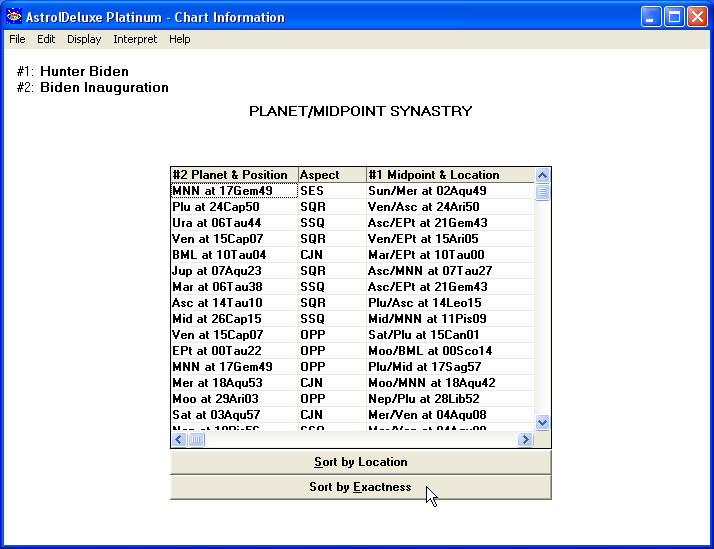Image resolution: width=714 pixels, height=549 pixels.
Task: Click the table's scroll down arrow
Action: pos(542,422)
